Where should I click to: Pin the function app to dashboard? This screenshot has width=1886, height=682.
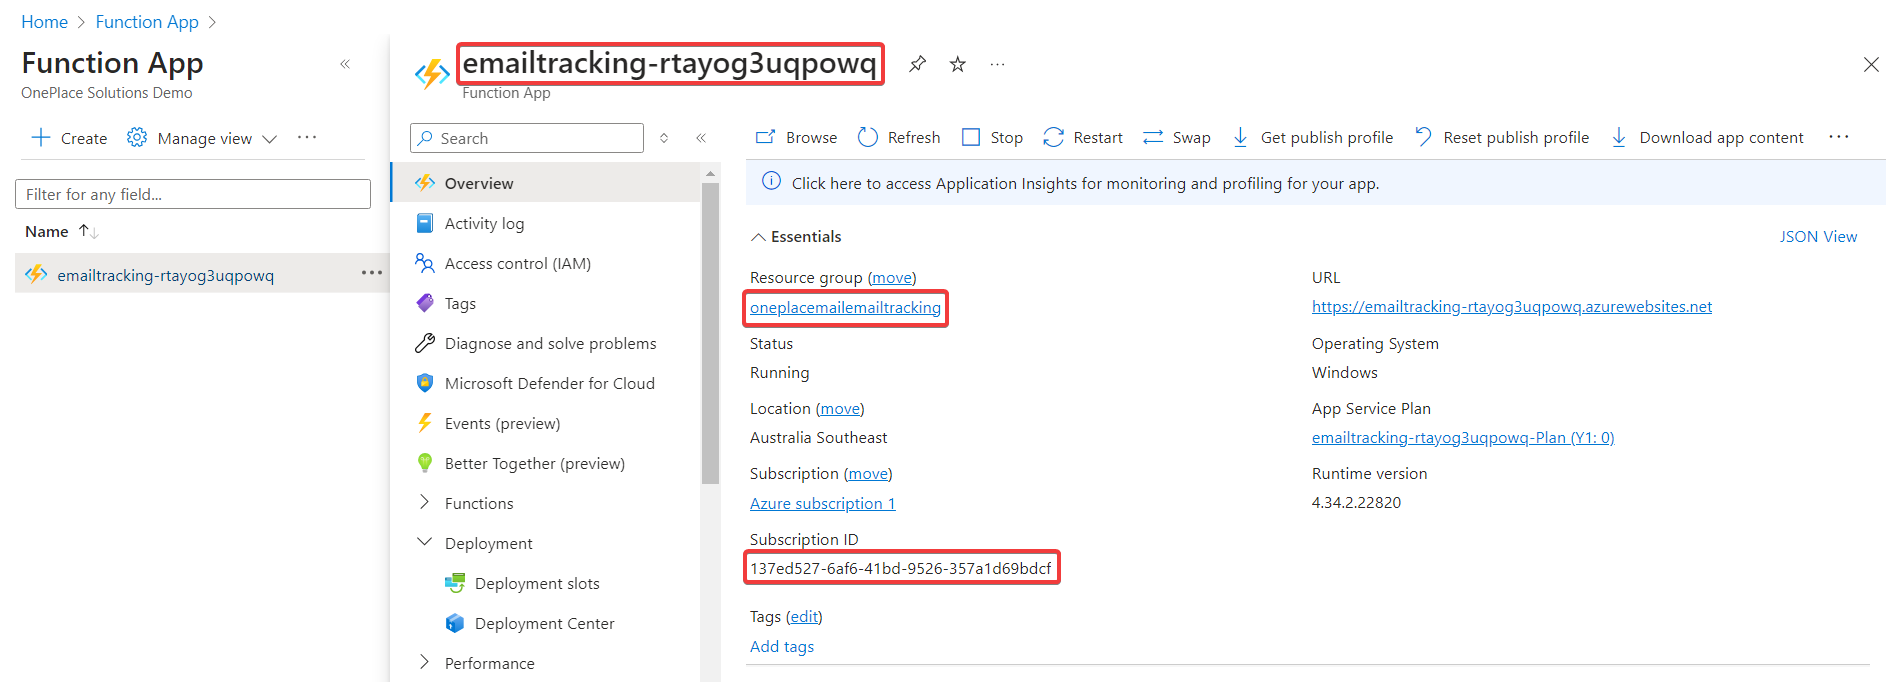pos(917,64)
